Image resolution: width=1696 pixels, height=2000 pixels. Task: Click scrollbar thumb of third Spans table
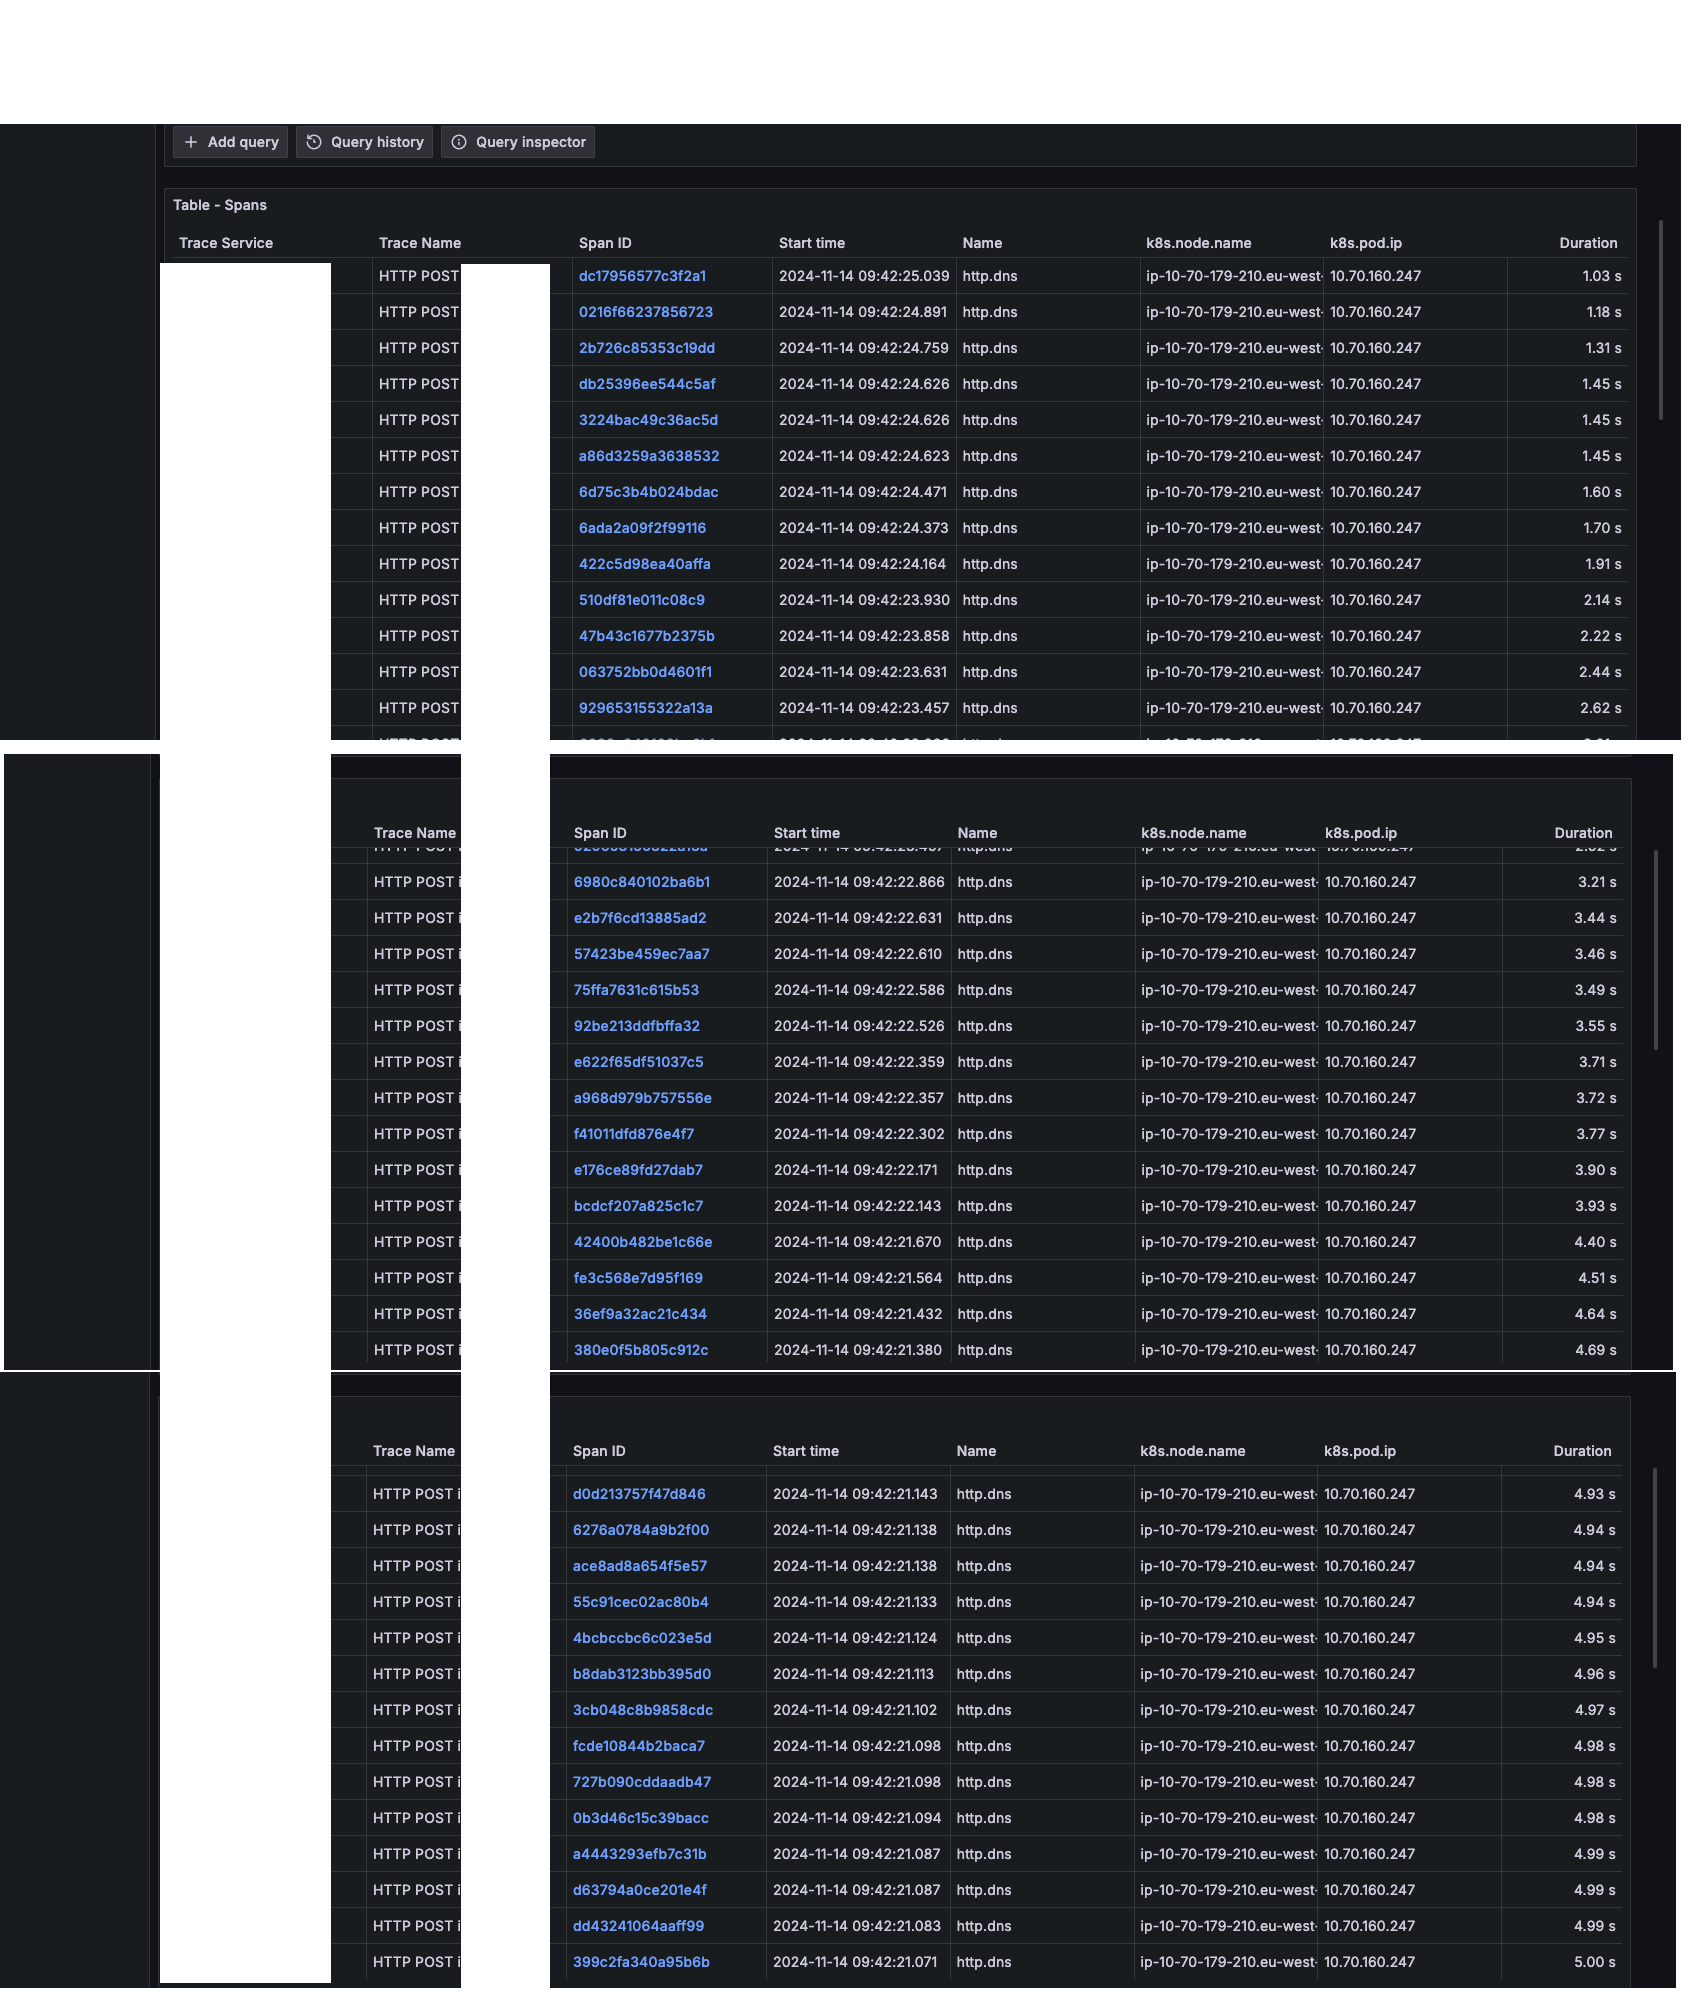click(x=1655, y=1568)
